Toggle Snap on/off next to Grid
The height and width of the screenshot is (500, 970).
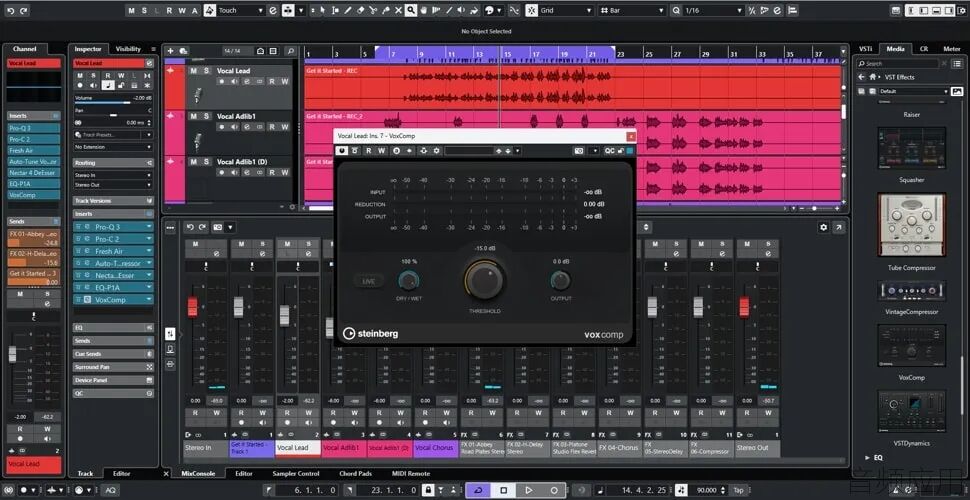[x=532, y=11]
